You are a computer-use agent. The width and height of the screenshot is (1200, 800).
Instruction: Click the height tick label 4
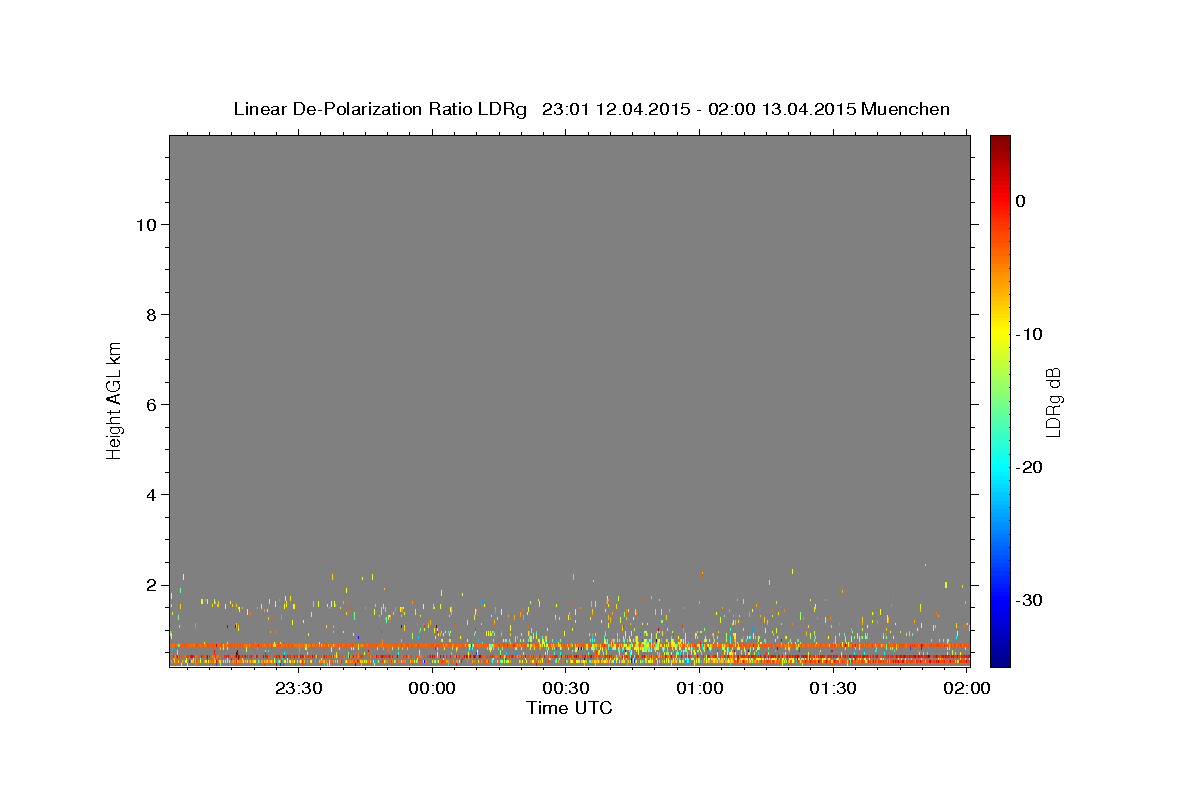coord(149,494)
